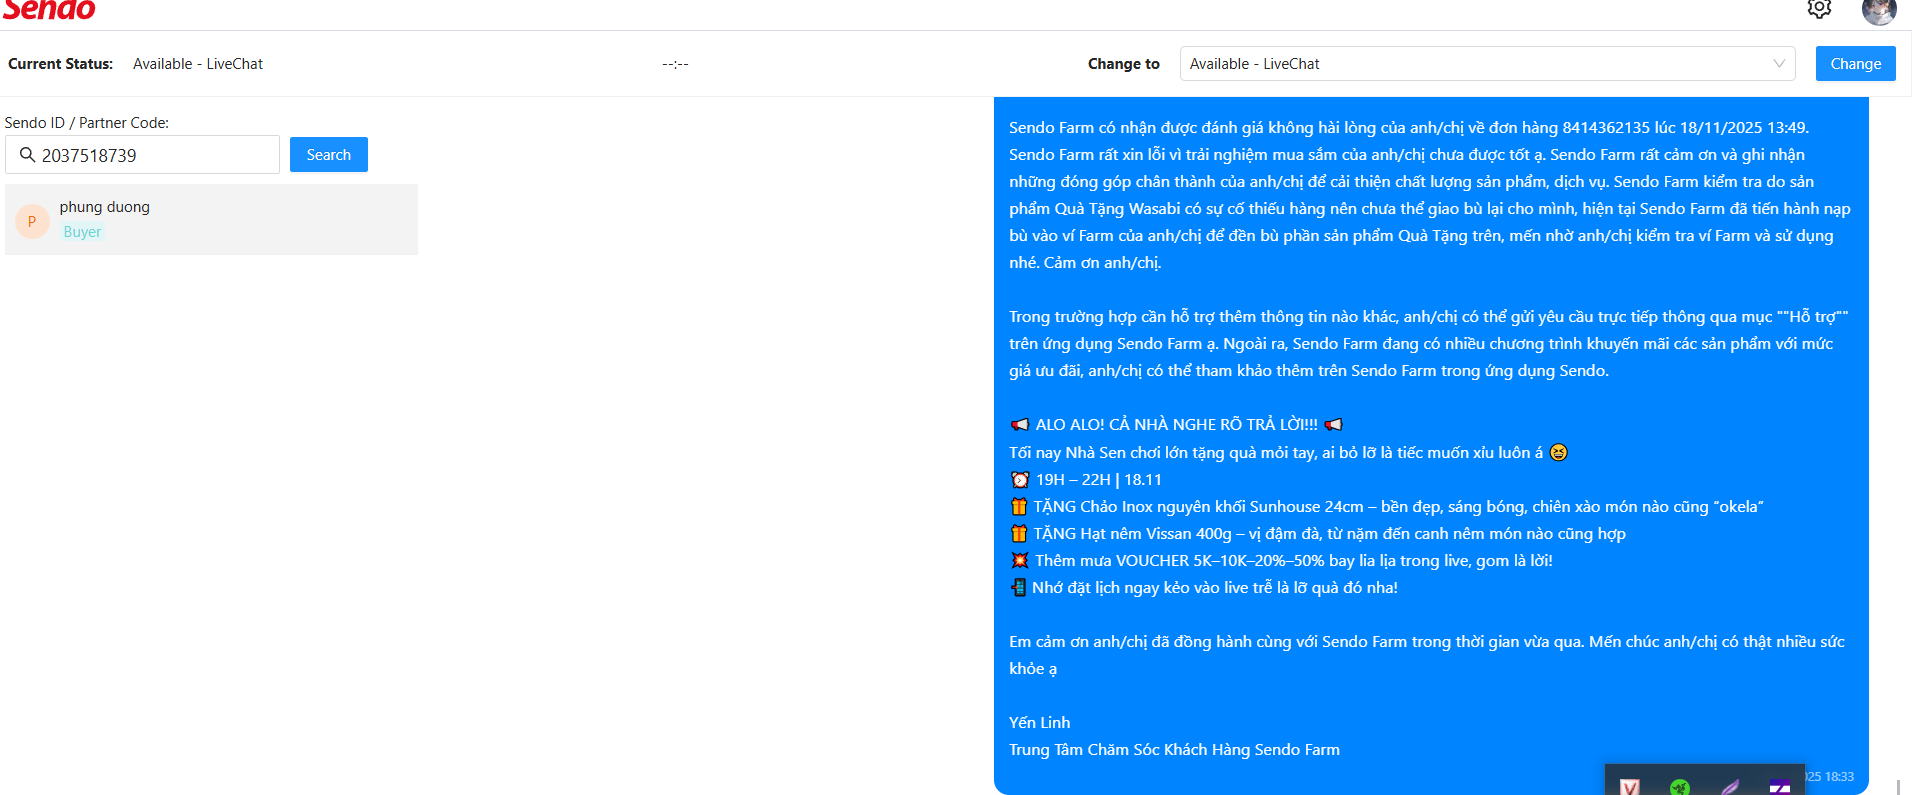This screenshot has height=795, width=1912.
Task: Click the Buyer tag under phung duong
Action: point(82,232)
